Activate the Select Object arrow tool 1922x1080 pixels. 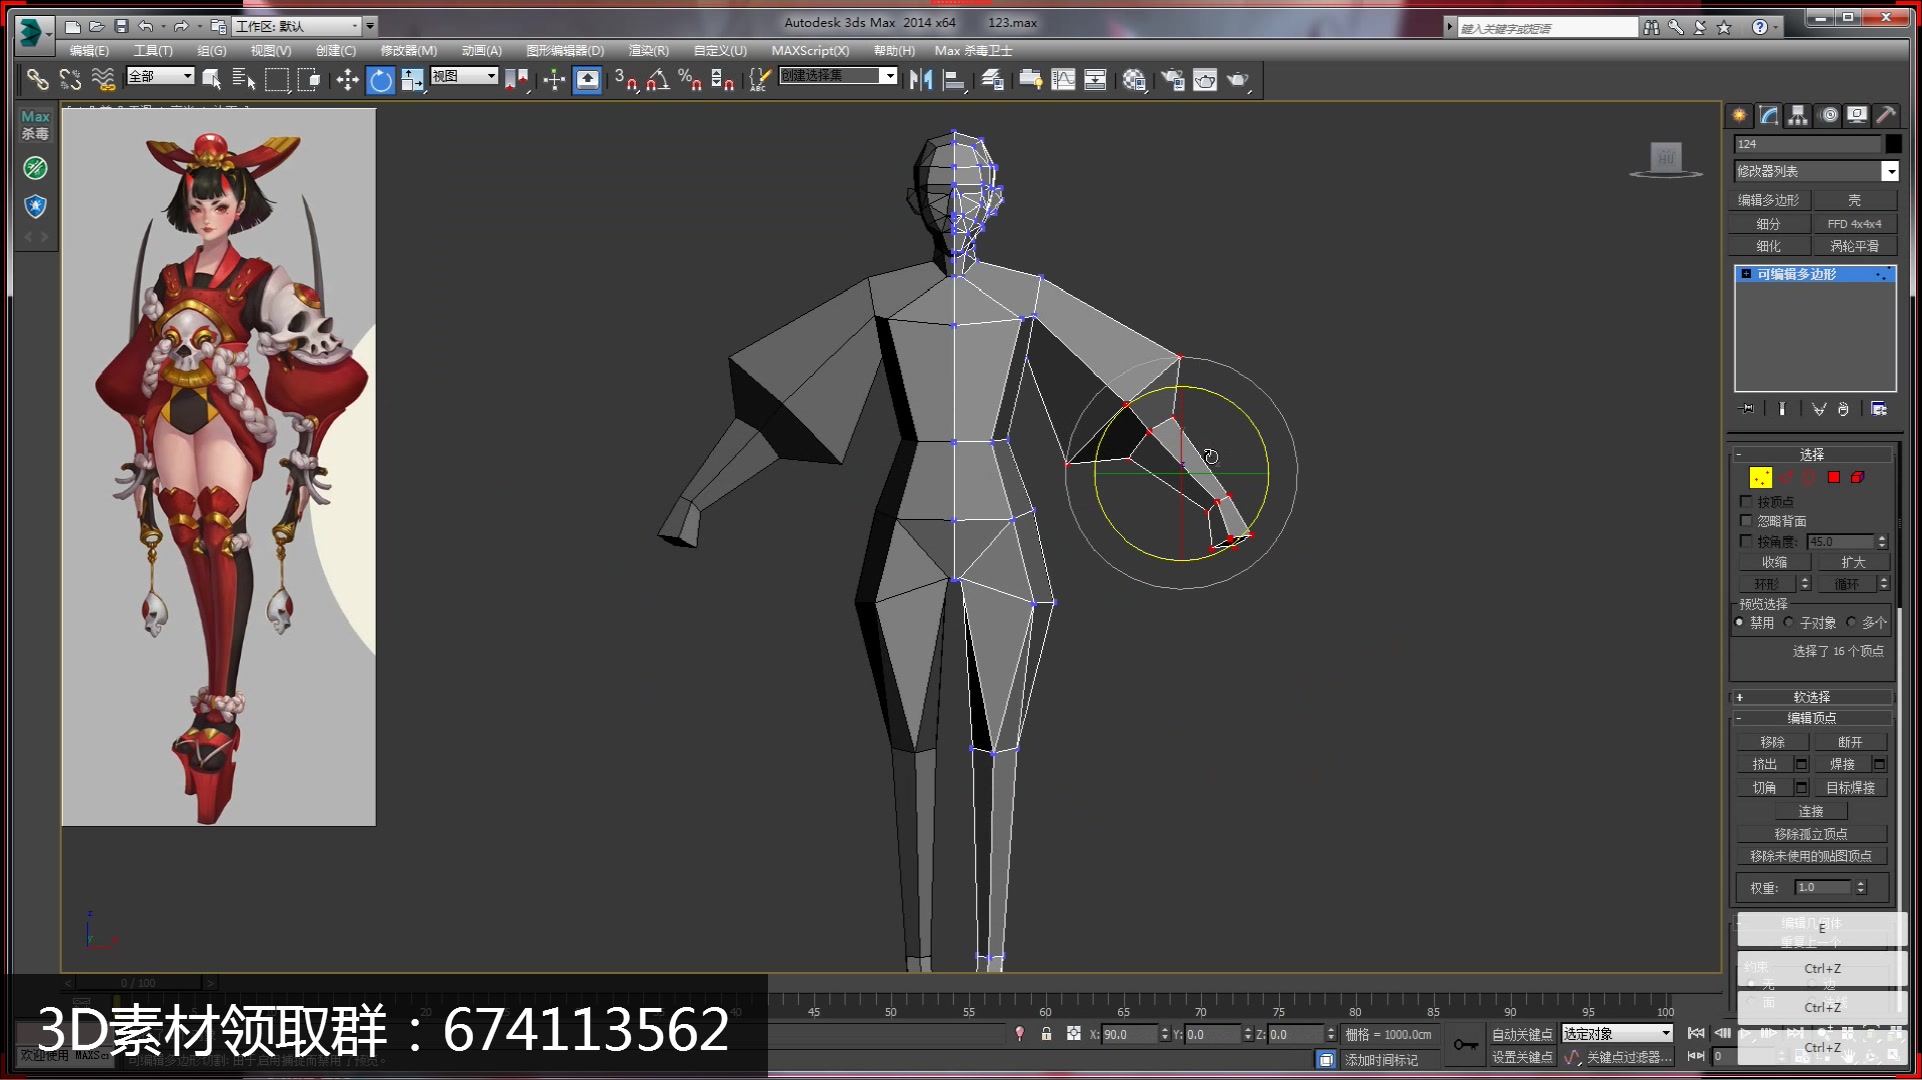(x=212, y=79)
